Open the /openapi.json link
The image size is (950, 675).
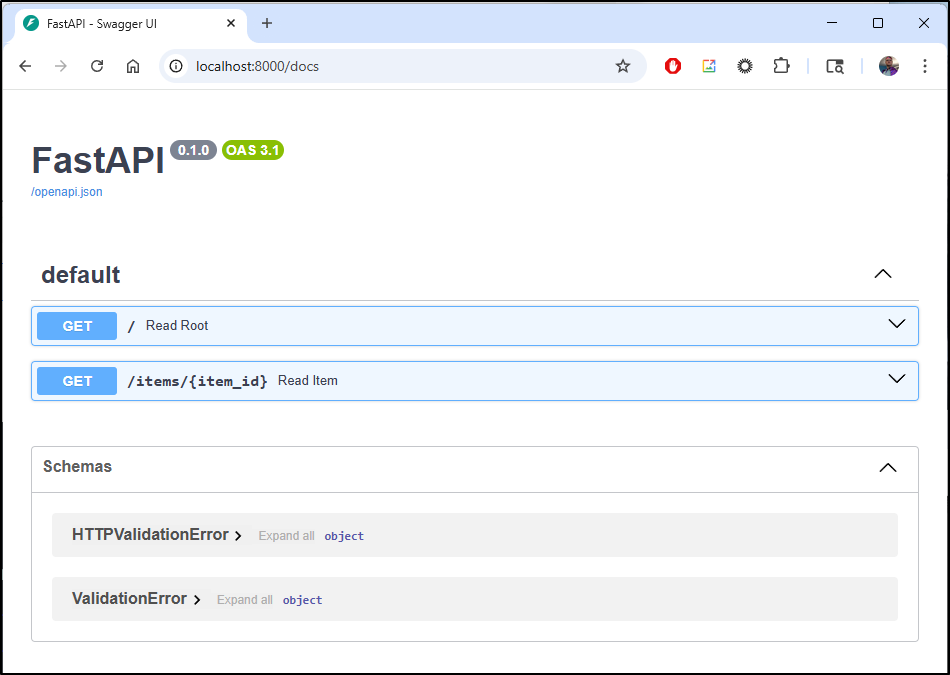coord(66,191)
